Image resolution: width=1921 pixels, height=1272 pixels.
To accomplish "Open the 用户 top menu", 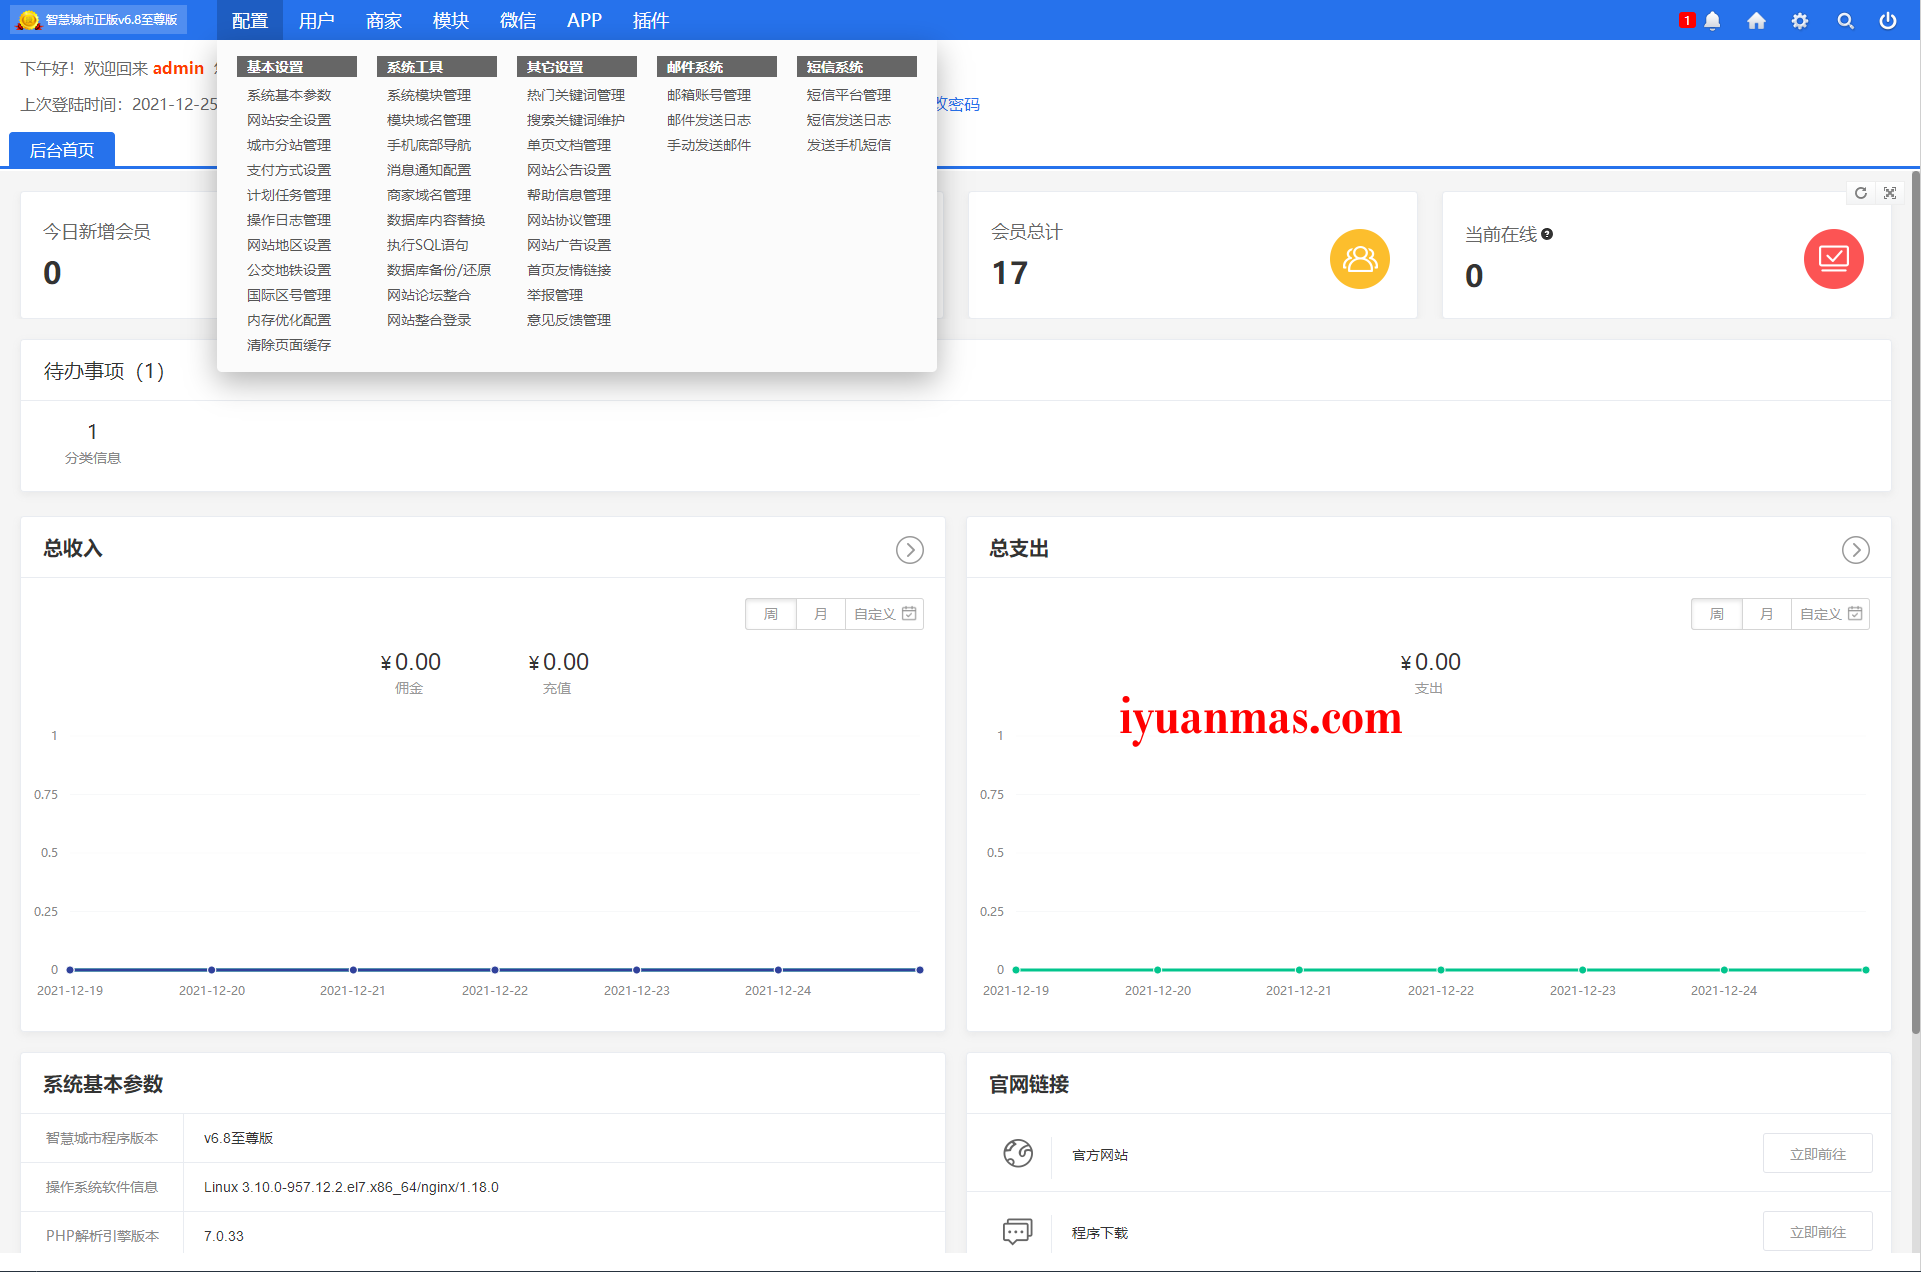I will pyautogui.click(x=316, y=20).
